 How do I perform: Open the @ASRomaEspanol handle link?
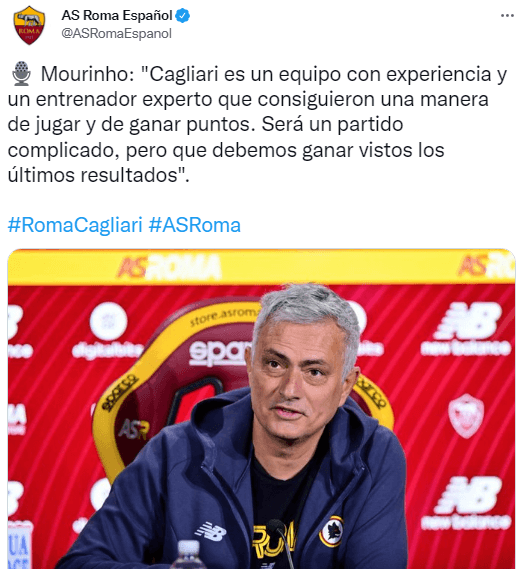coord(117,33)
